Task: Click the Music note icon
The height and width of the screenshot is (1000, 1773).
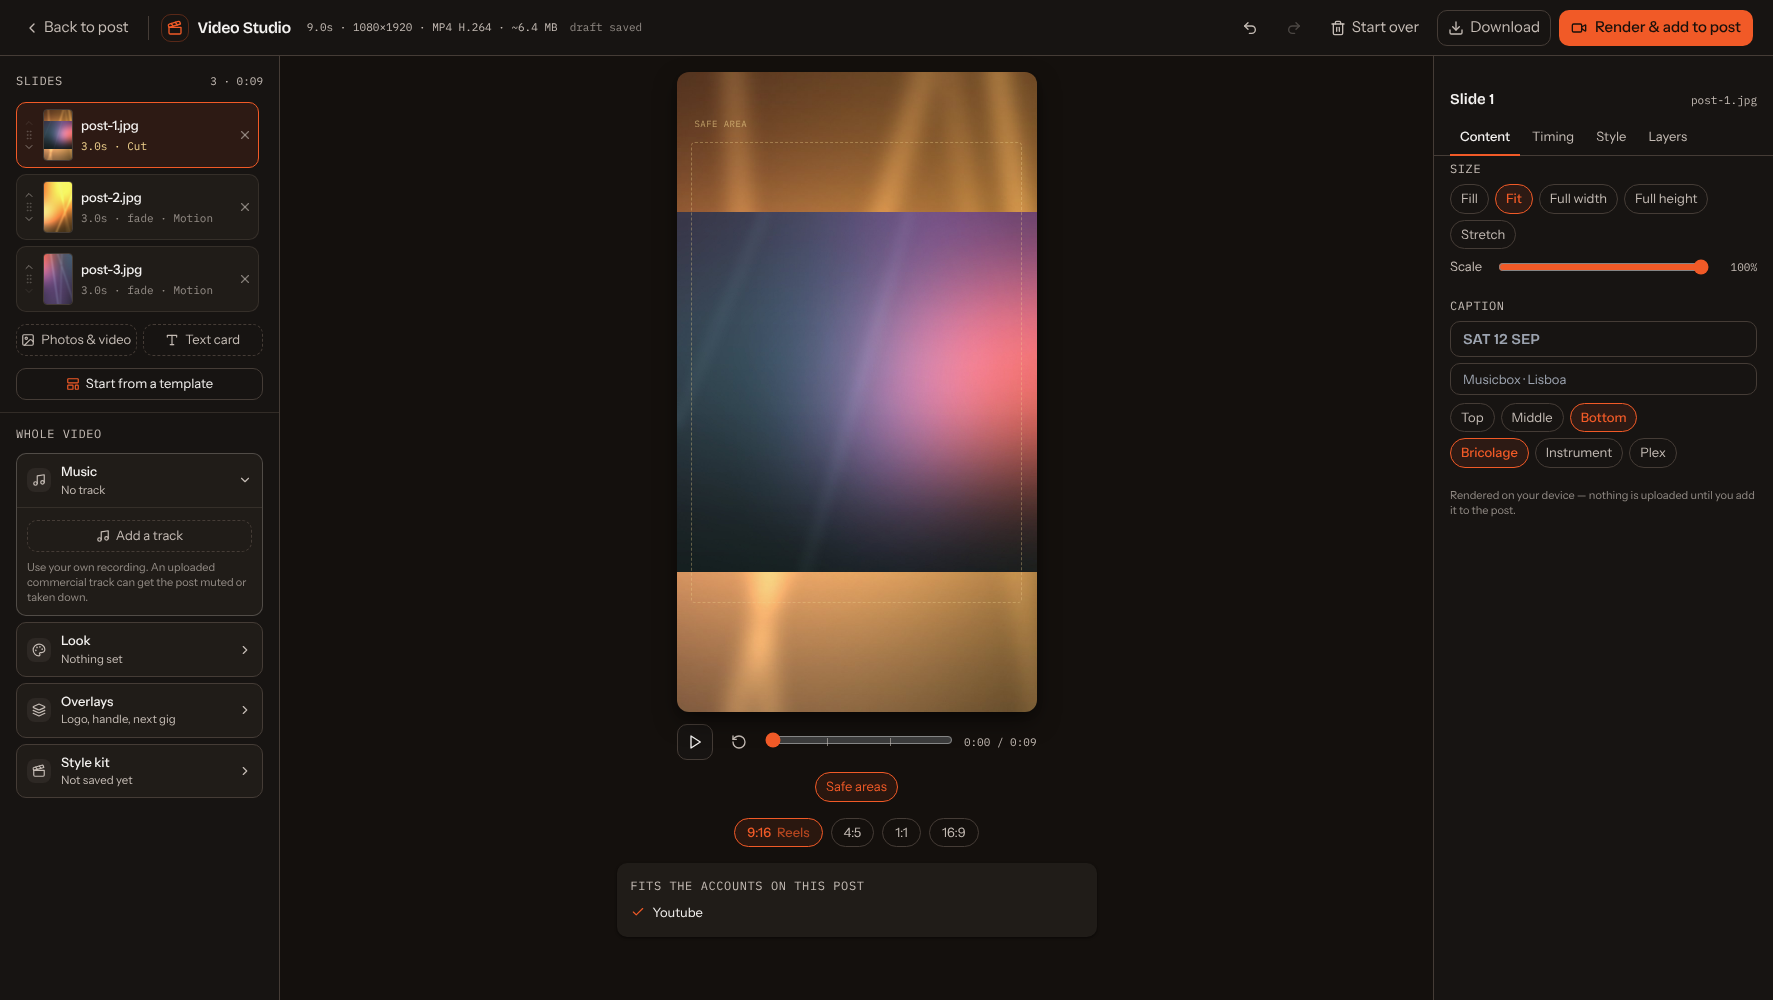Action: coord(39,480)
